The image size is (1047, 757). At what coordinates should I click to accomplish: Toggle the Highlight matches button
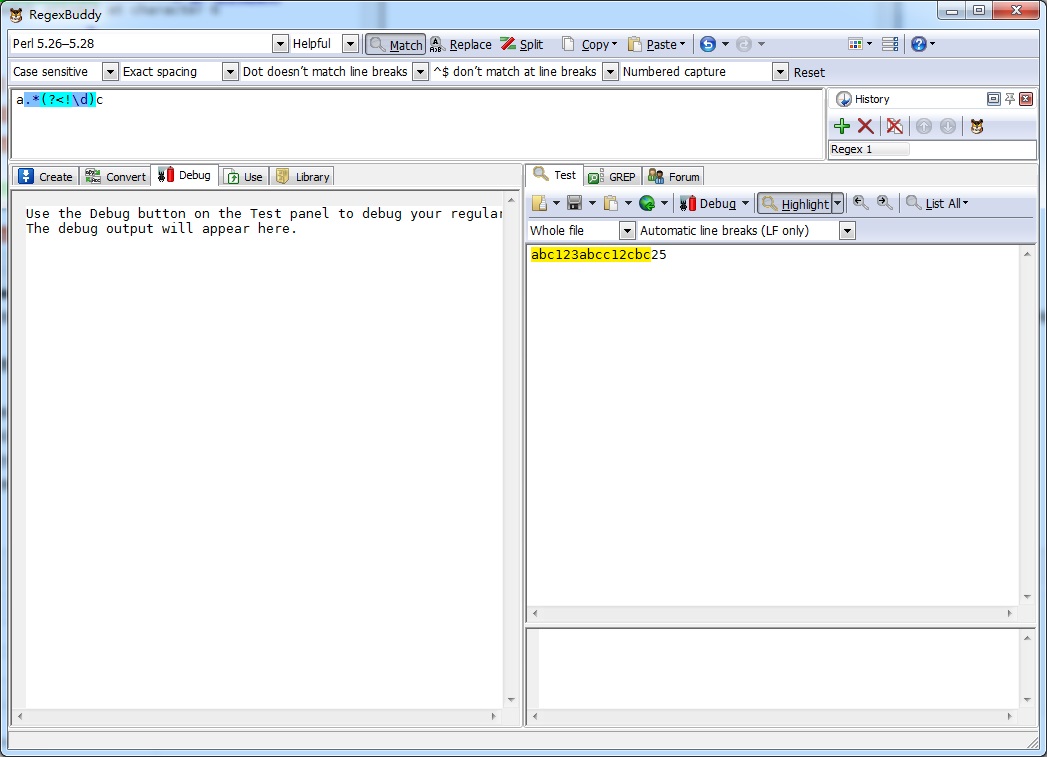click(x=795, y=203)
